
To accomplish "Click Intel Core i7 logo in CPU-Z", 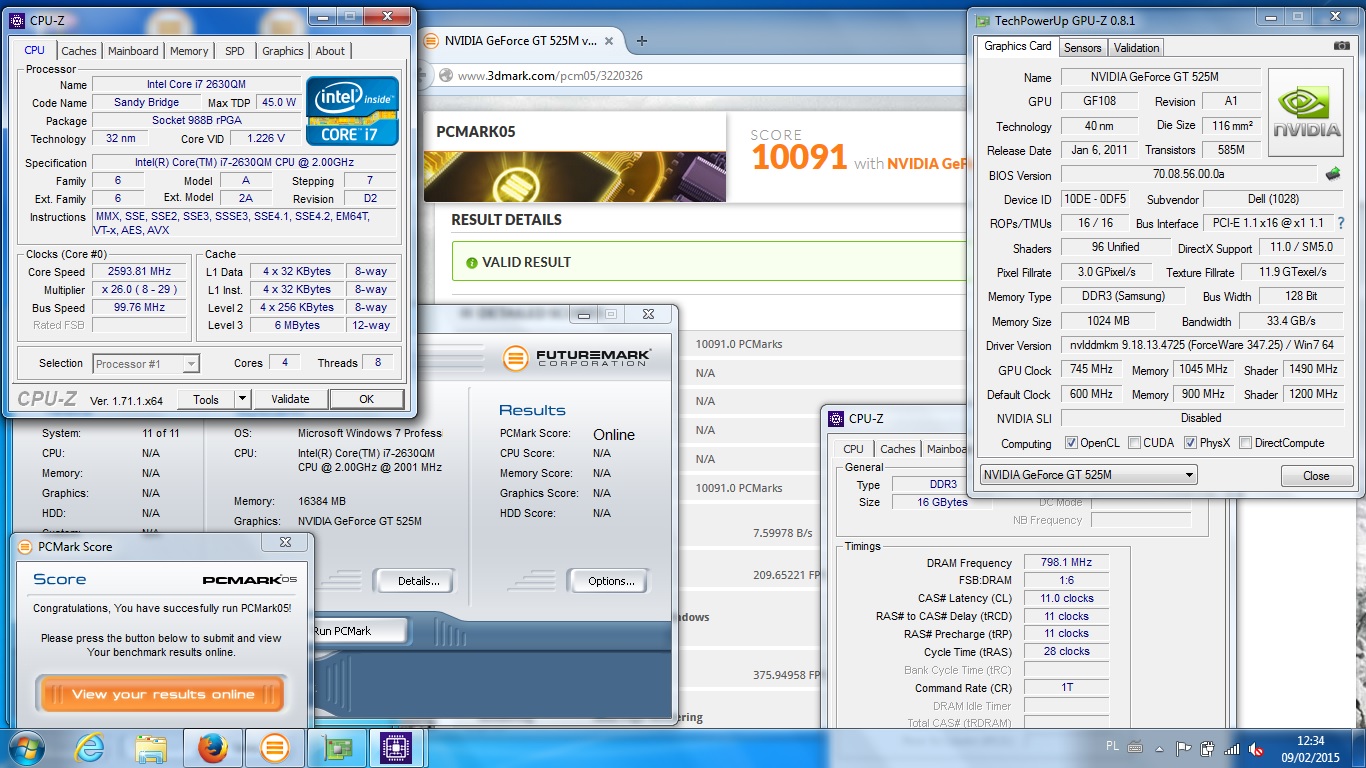I will pos(352,111).
